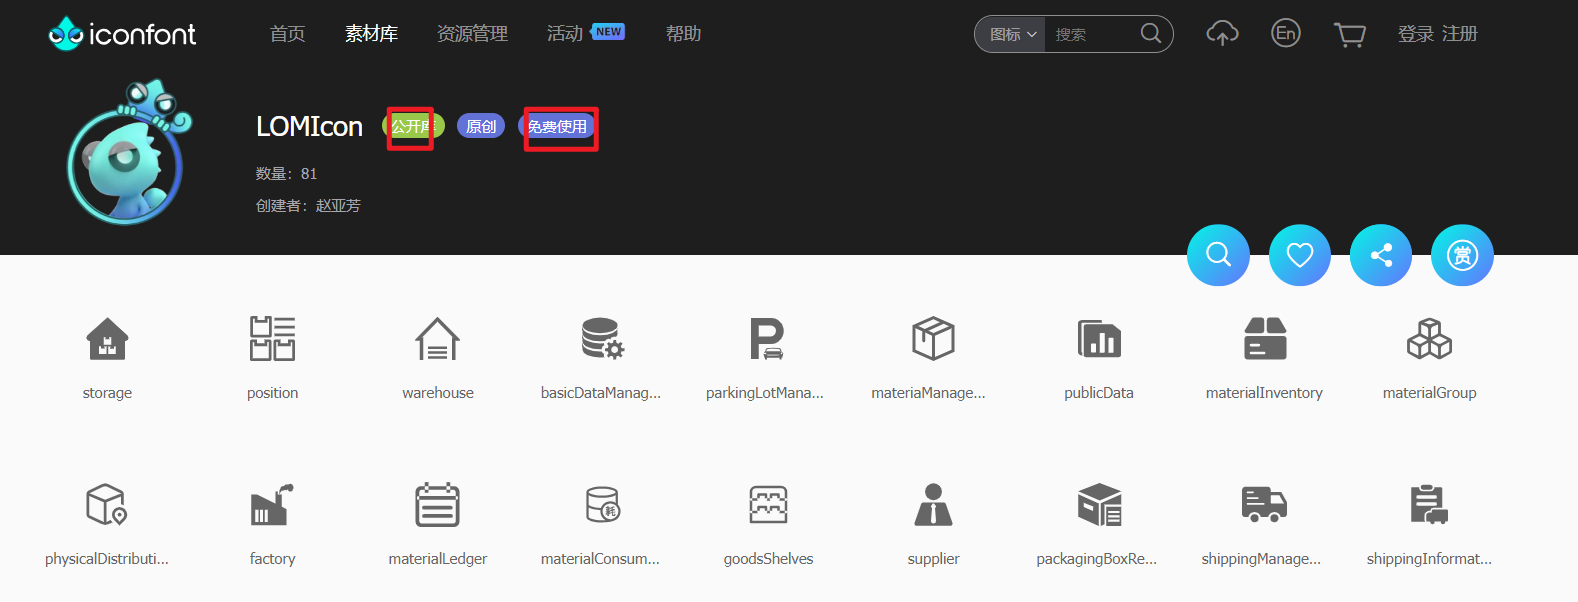Select the materiaManagement box icon
Screen dimensions: 1578x602
point(933,339)
